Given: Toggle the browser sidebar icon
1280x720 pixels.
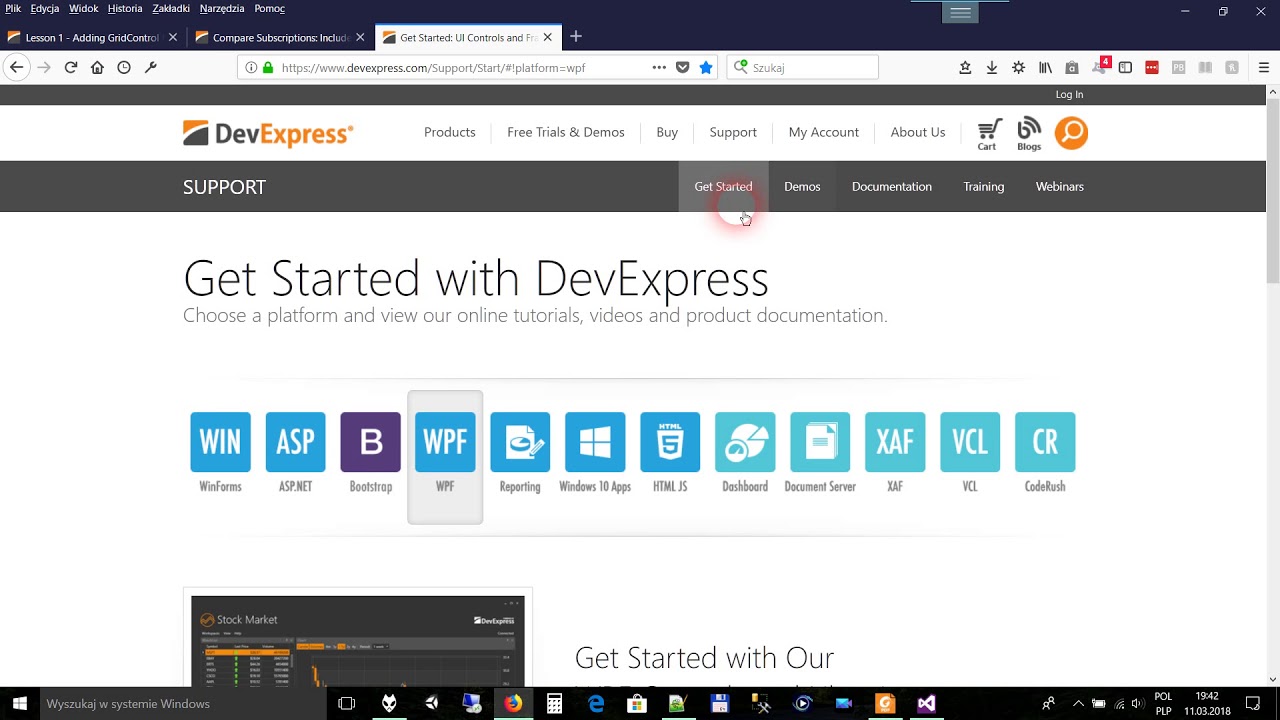Looking at the screenshot, I should coord(1125,68).
